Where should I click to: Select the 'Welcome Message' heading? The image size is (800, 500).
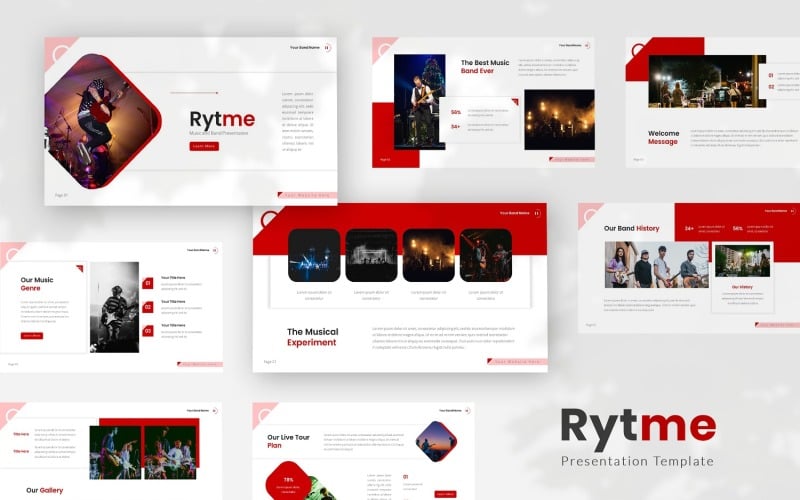(x=663, y=137)
